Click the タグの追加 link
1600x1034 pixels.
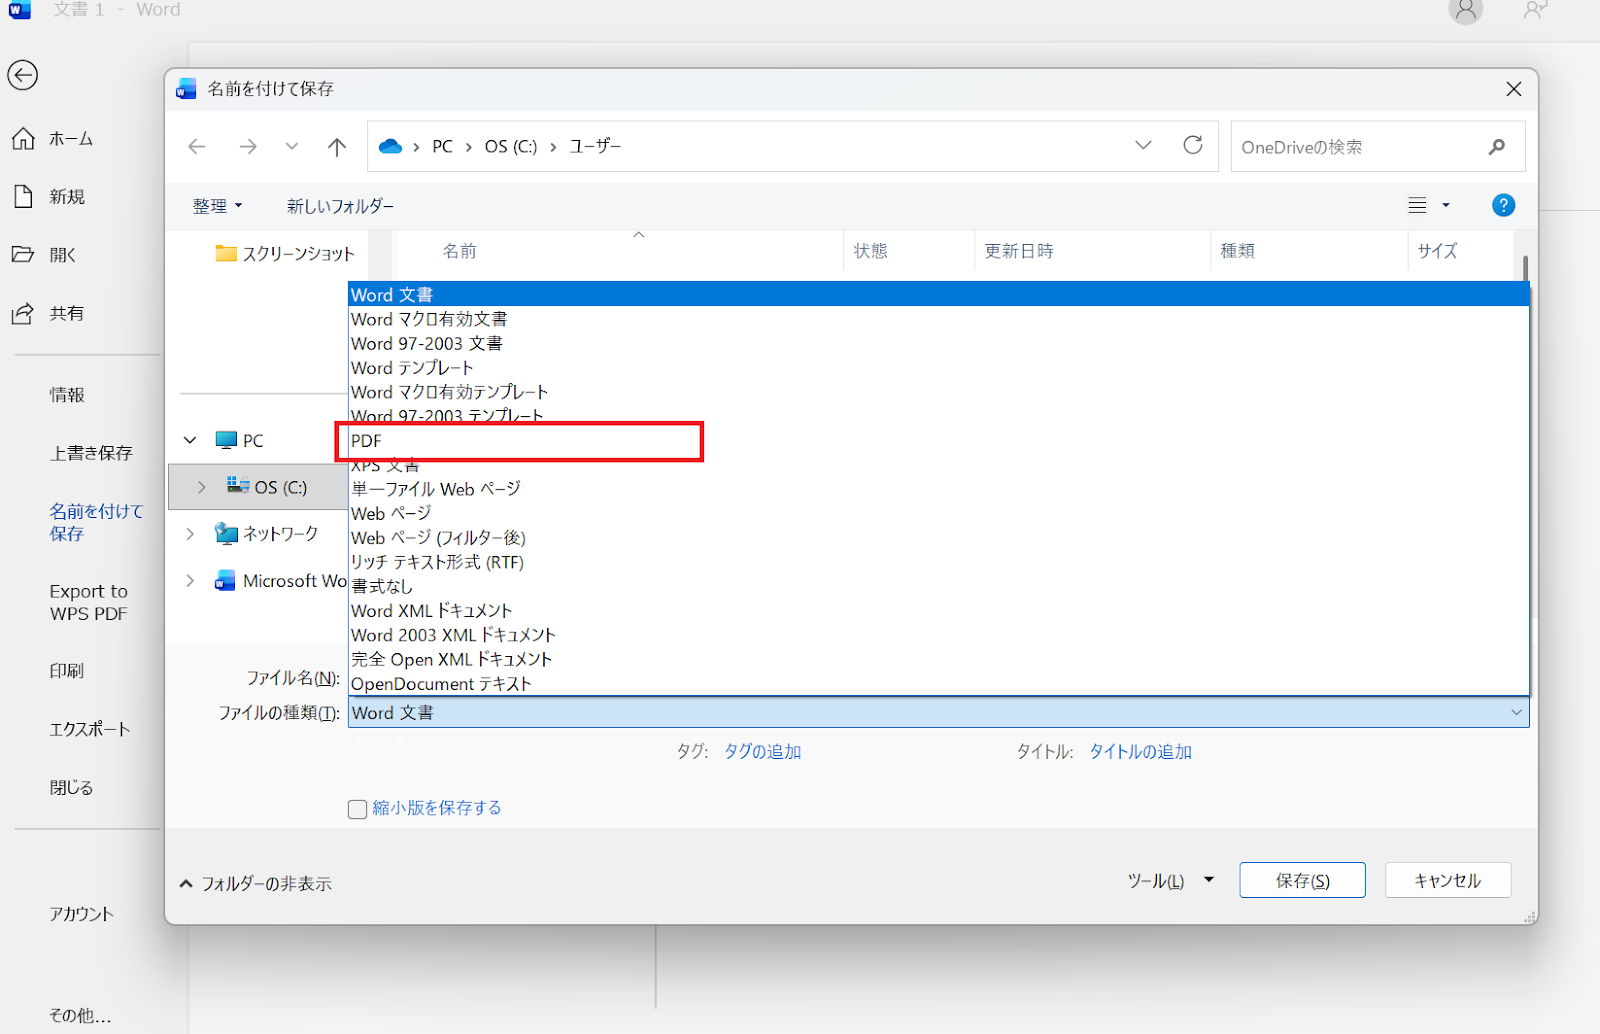point(763,751)
